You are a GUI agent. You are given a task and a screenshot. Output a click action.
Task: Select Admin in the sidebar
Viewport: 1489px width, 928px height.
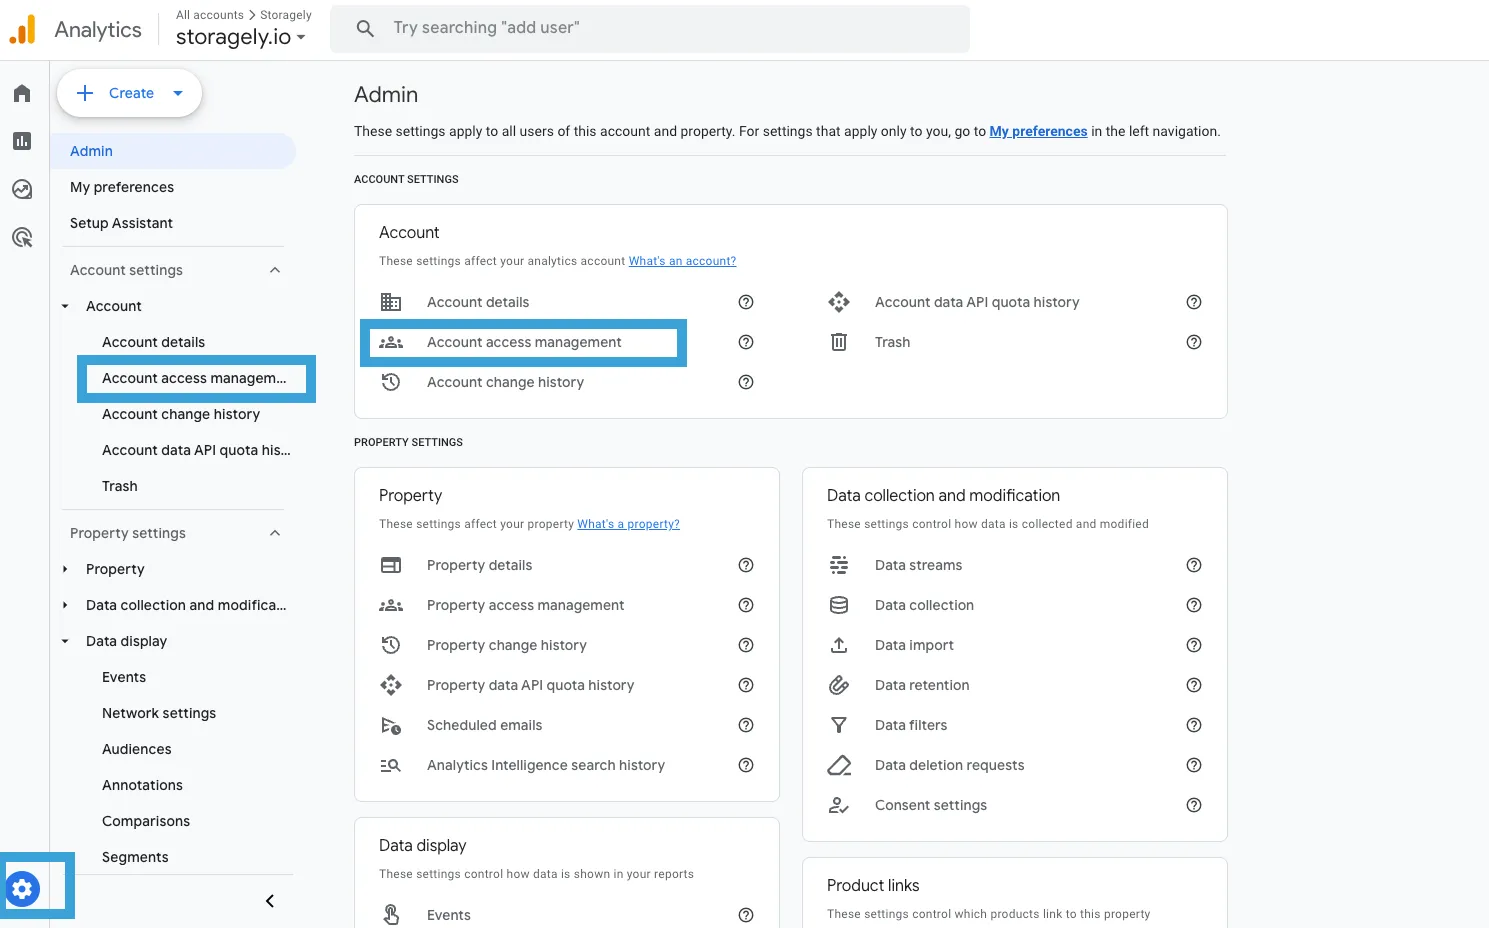pyautogui.click(x=173, y=151)
